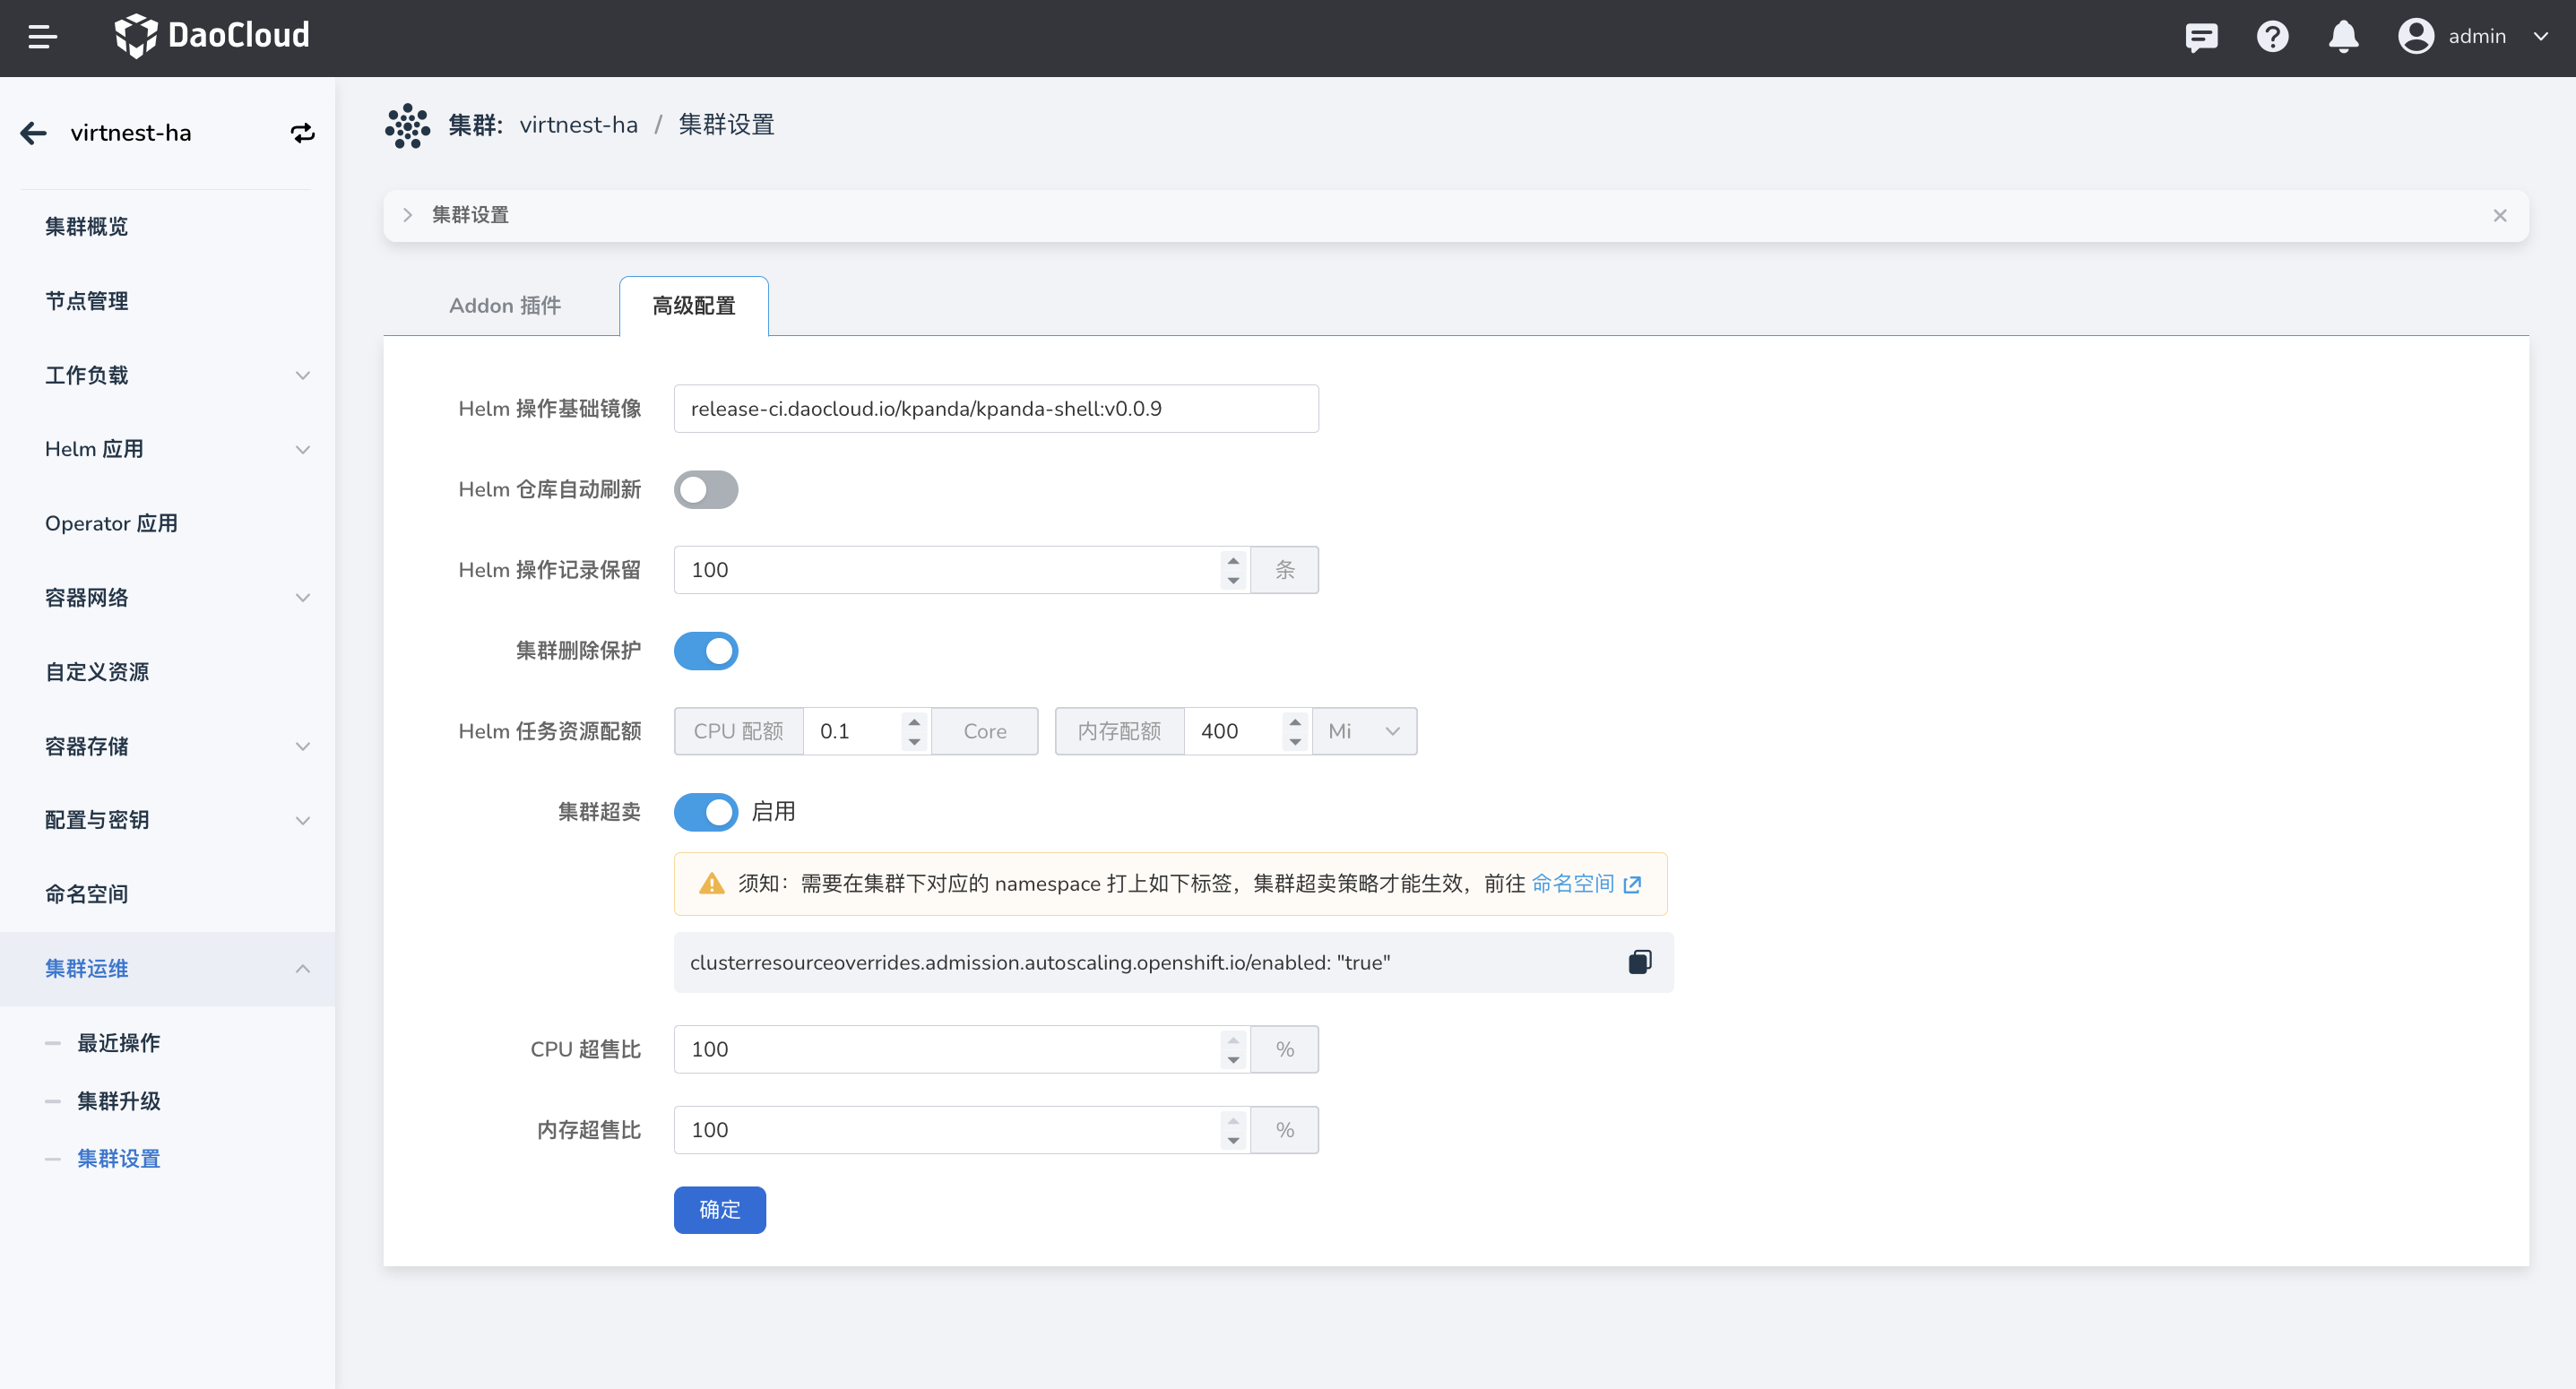Image resolution: width=2576 pixels, height=1389 pixels.
Task: Click the chat messages icon
Action: tap(2201, 37)
